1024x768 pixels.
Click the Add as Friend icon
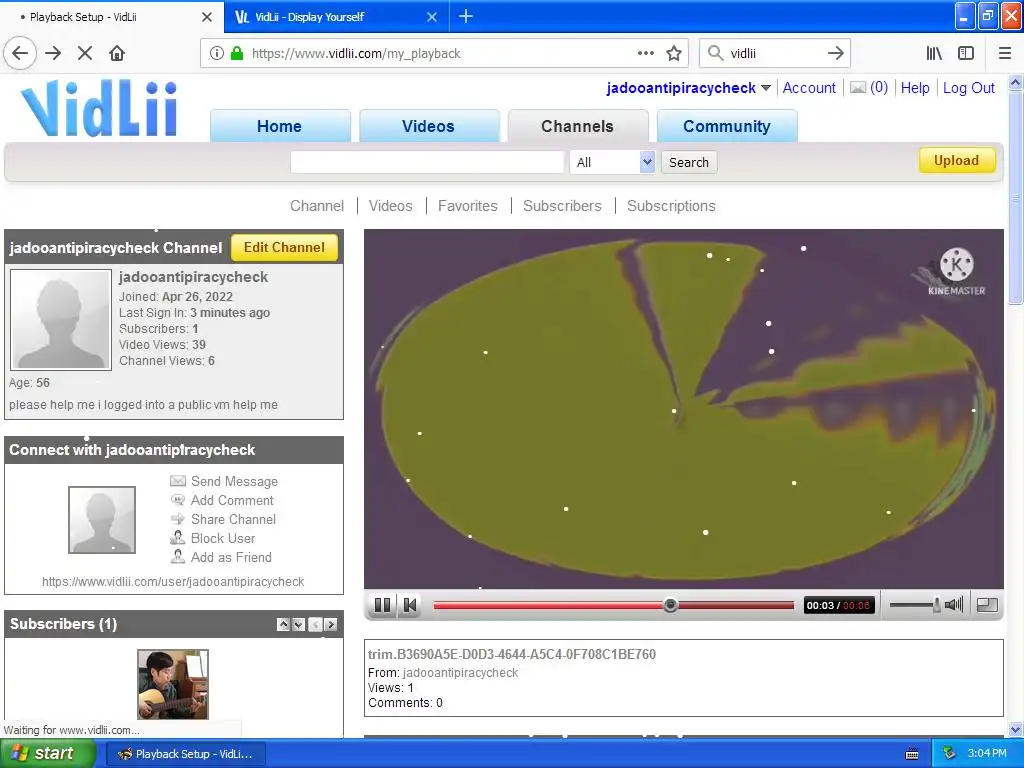[178, 556]
